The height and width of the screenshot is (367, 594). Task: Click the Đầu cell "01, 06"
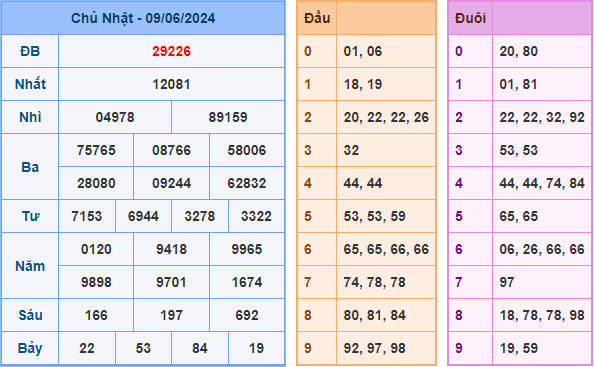tap(386, 51)
